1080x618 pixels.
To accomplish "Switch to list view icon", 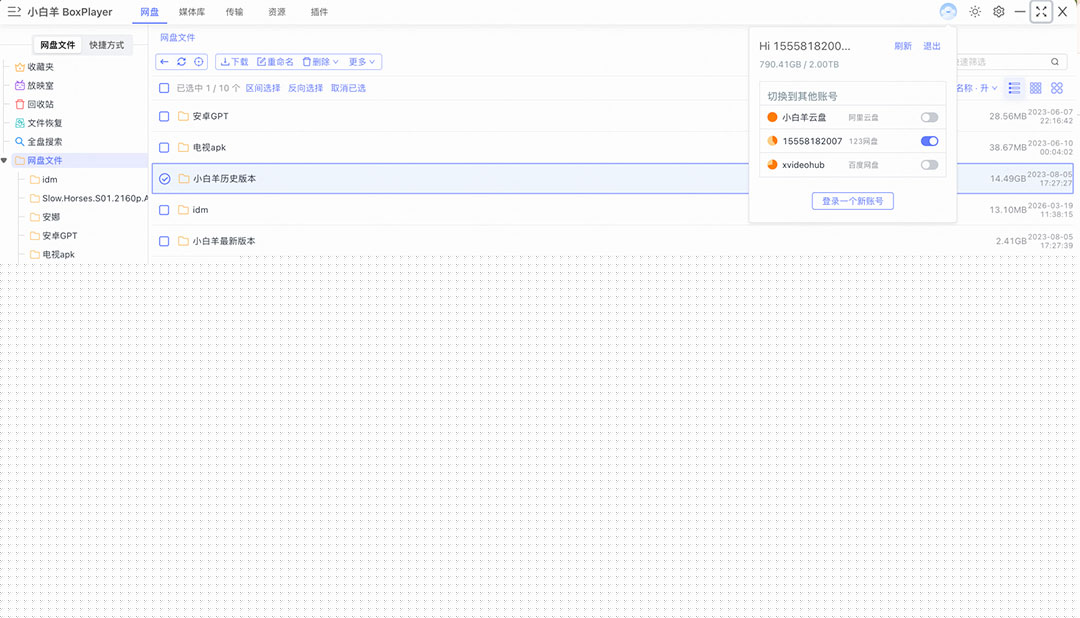I will pyautogui.click(x=1014, y=88).
